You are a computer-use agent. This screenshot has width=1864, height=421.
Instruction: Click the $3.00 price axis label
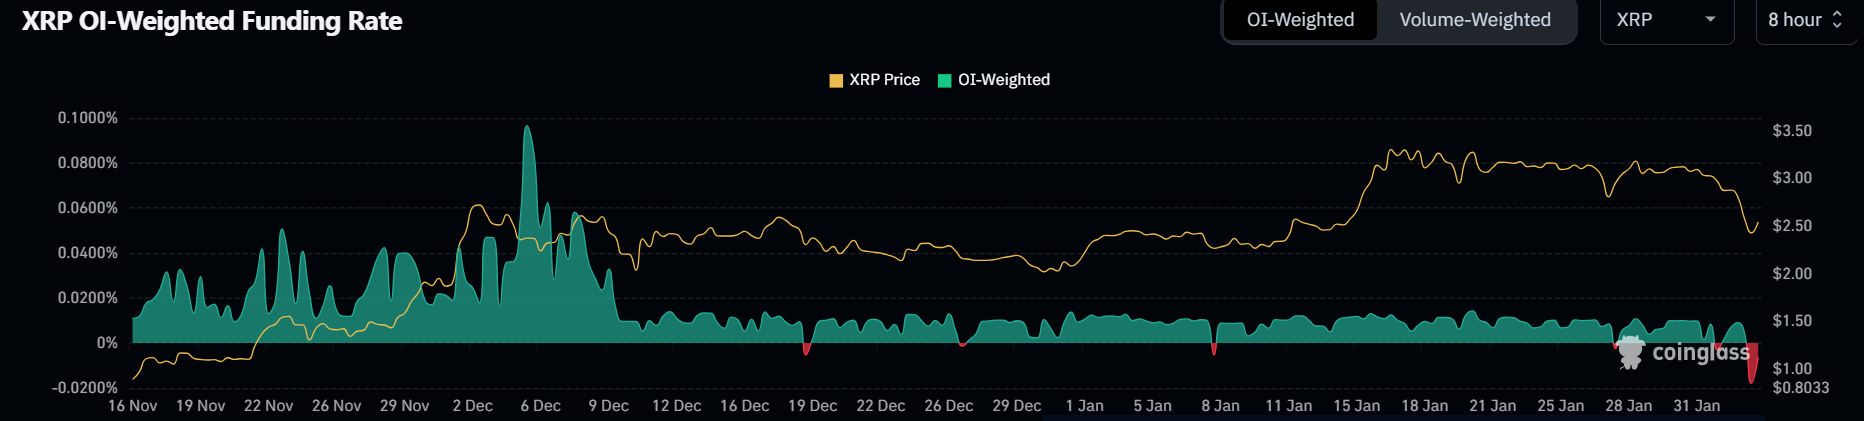[1792, 178]
